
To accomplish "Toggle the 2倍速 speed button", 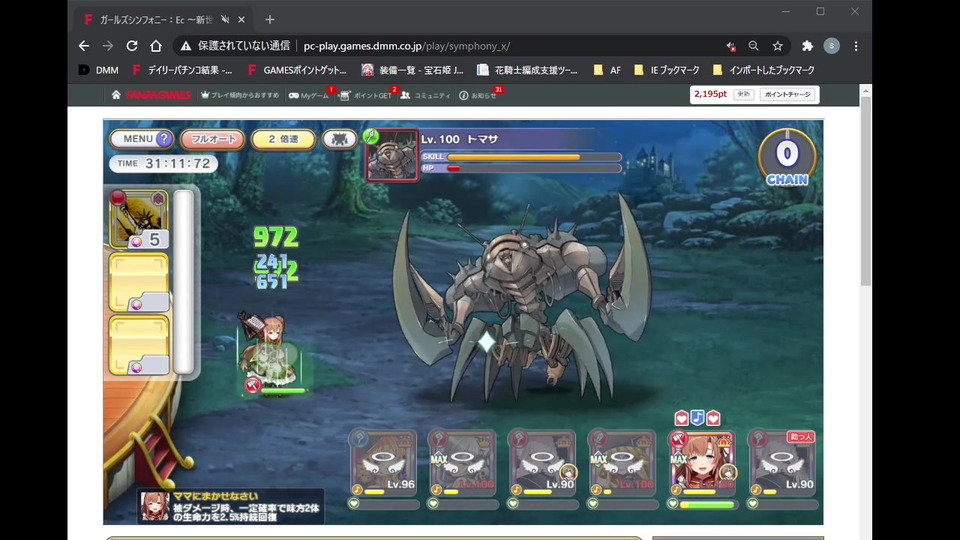I will click(283, 139).
